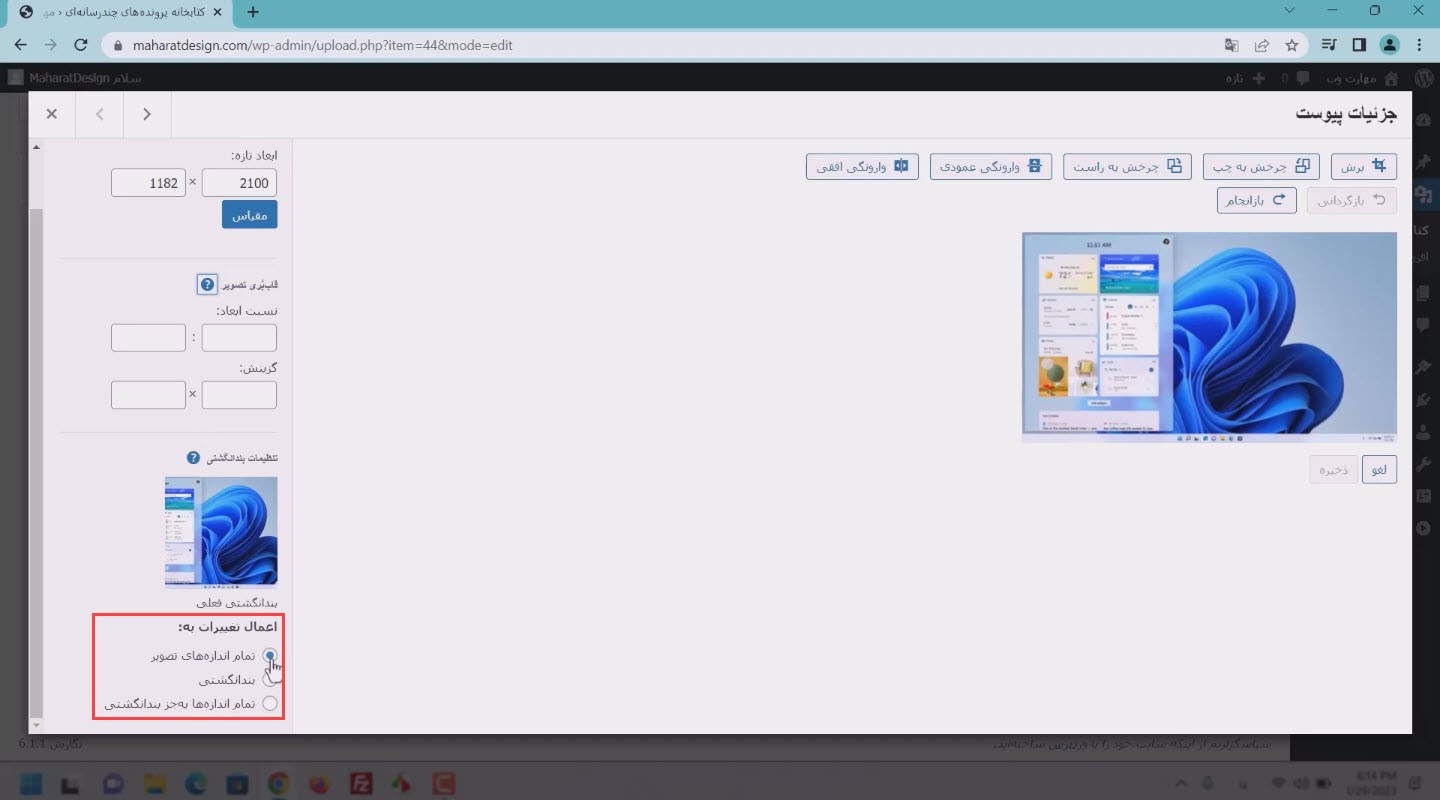The width and height of the screenshot is (1440, 800).
Task: Click the first نسبت ابعاد ratio field
Action: pos(239,338)
